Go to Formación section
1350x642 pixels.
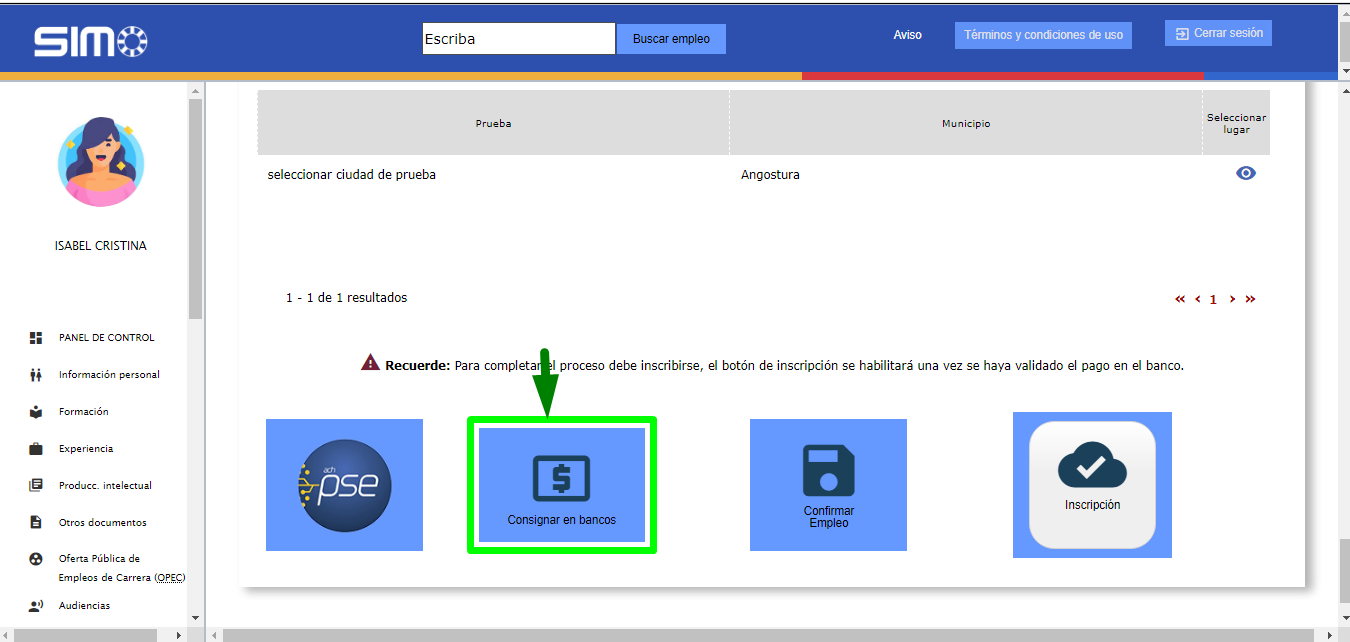[83, 412]
